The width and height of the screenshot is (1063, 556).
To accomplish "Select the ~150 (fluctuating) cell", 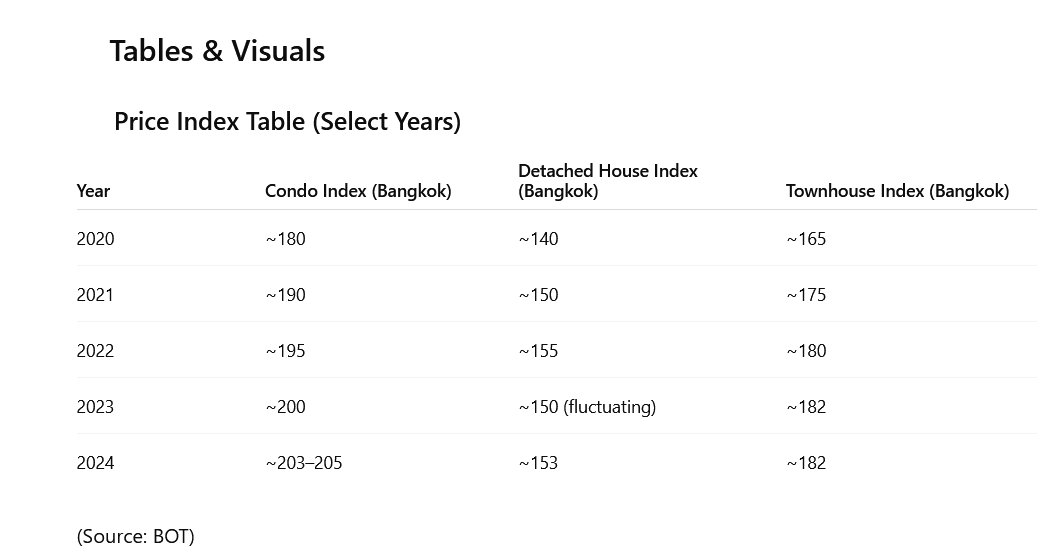I will tap(587, 407).
